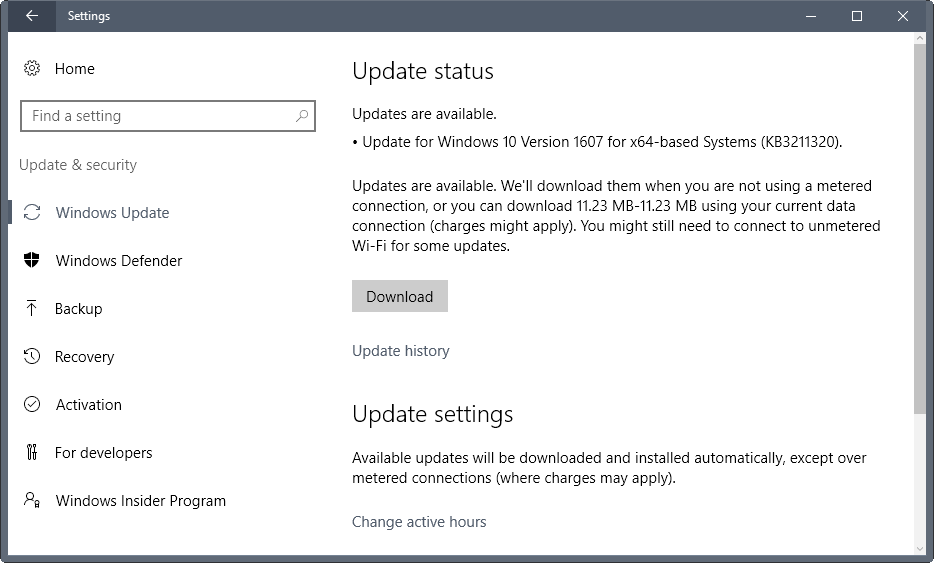Close the Settings window
This screenshot has width=934, height=563.
point(902,16)
